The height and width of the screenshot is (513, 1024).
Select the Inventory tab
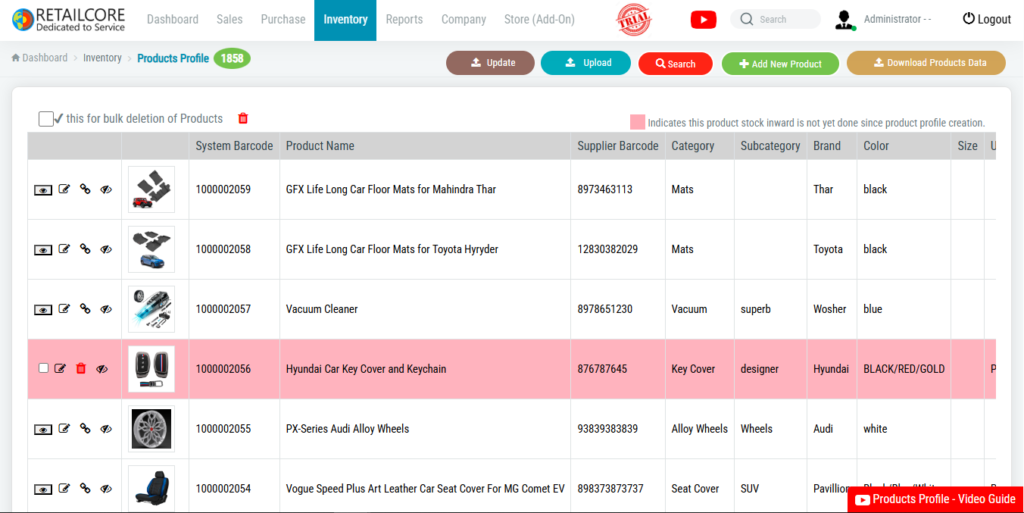tap(345, 20)
